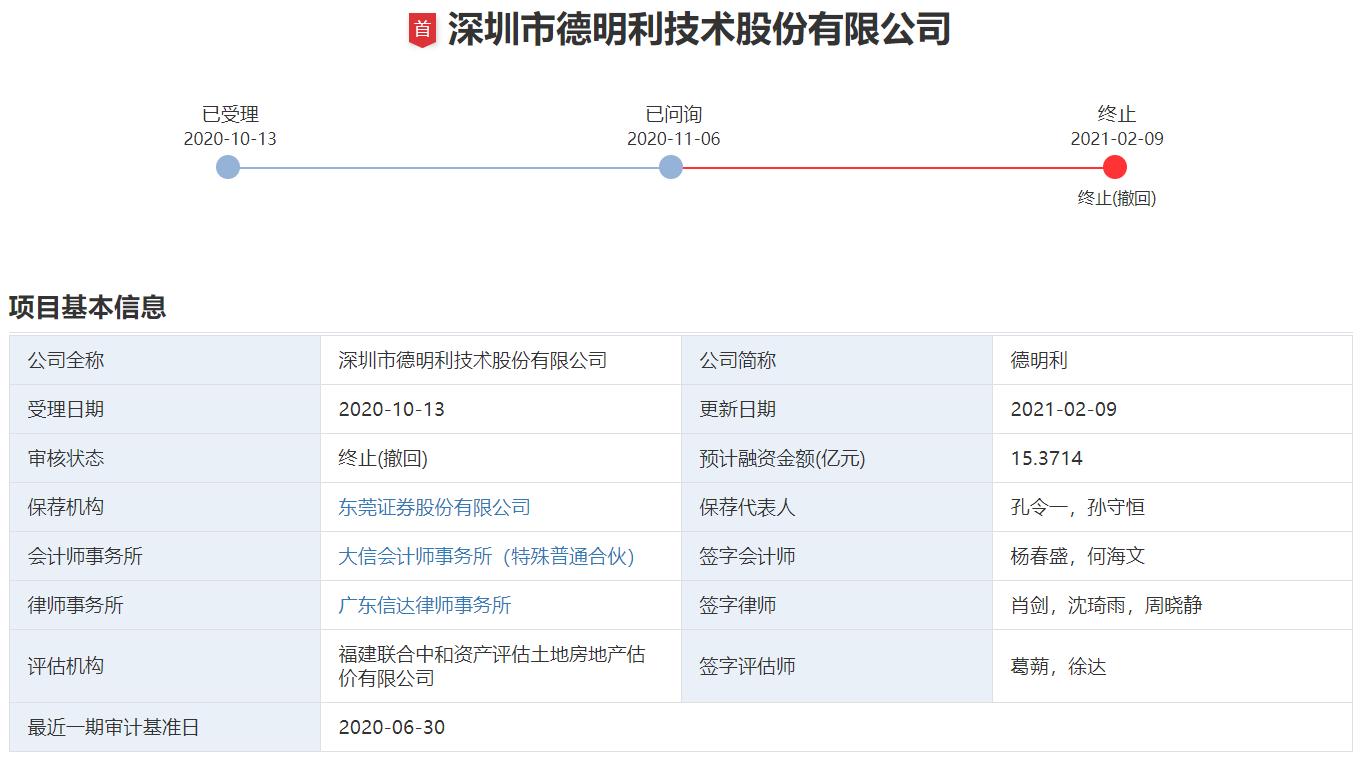Image resolution: width=1363 pixels, height=763 pixels.
Task: Click the 签字律师 label cell
Action: 837,605
